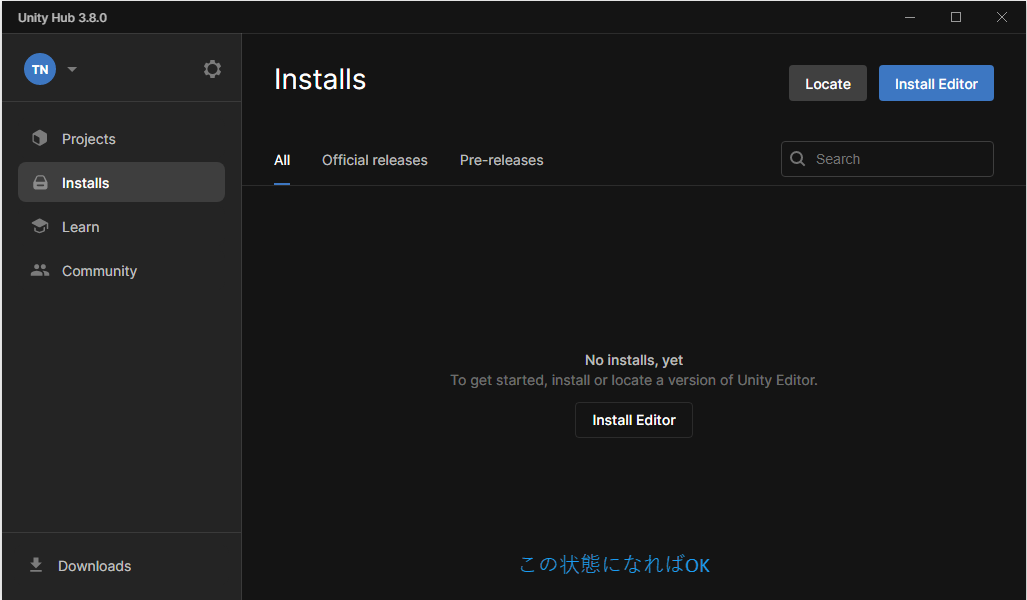This screenshot has width=1027, height=600.
Task: Click the blue Install Editor button
Action: 936,83
